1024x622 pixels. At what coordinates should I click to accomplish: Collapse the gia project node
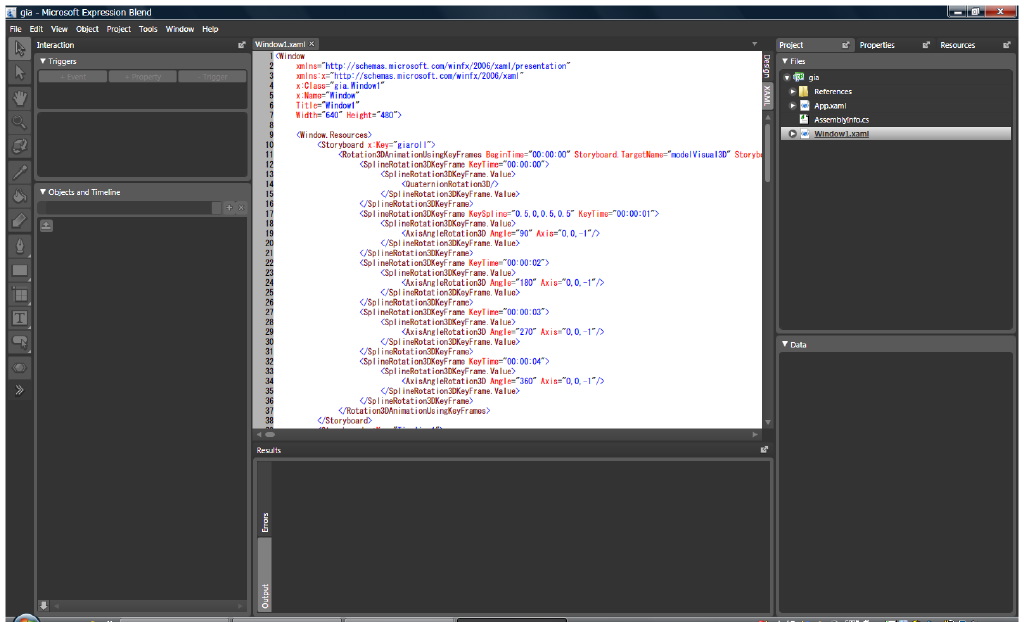[788, 78]
